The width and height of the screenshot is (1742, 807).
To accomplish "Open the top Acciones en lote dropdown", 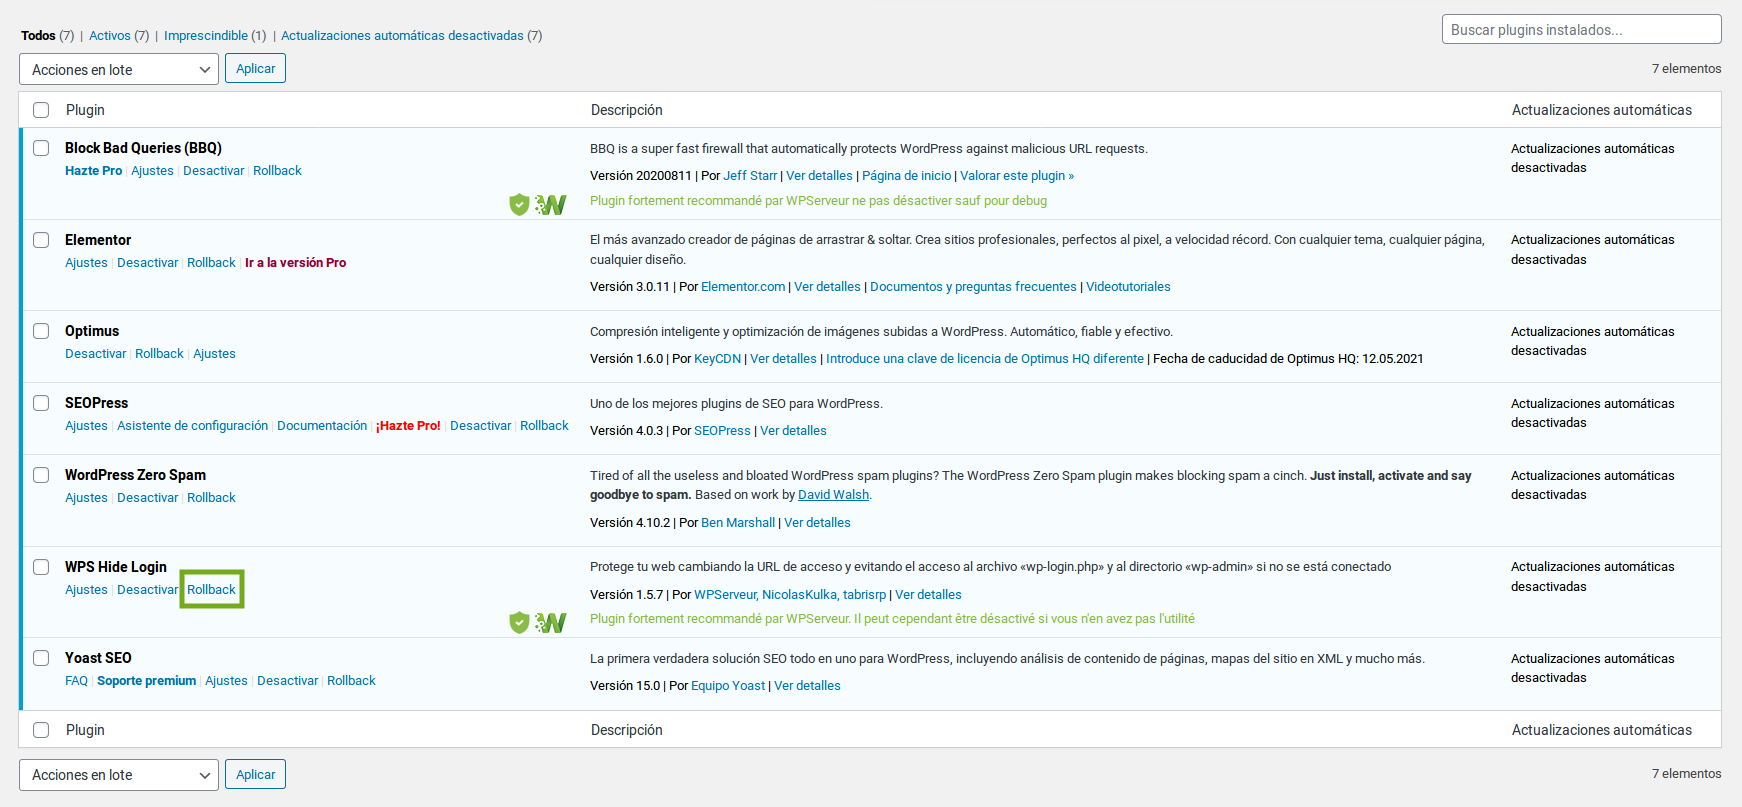I will [119, 70].
